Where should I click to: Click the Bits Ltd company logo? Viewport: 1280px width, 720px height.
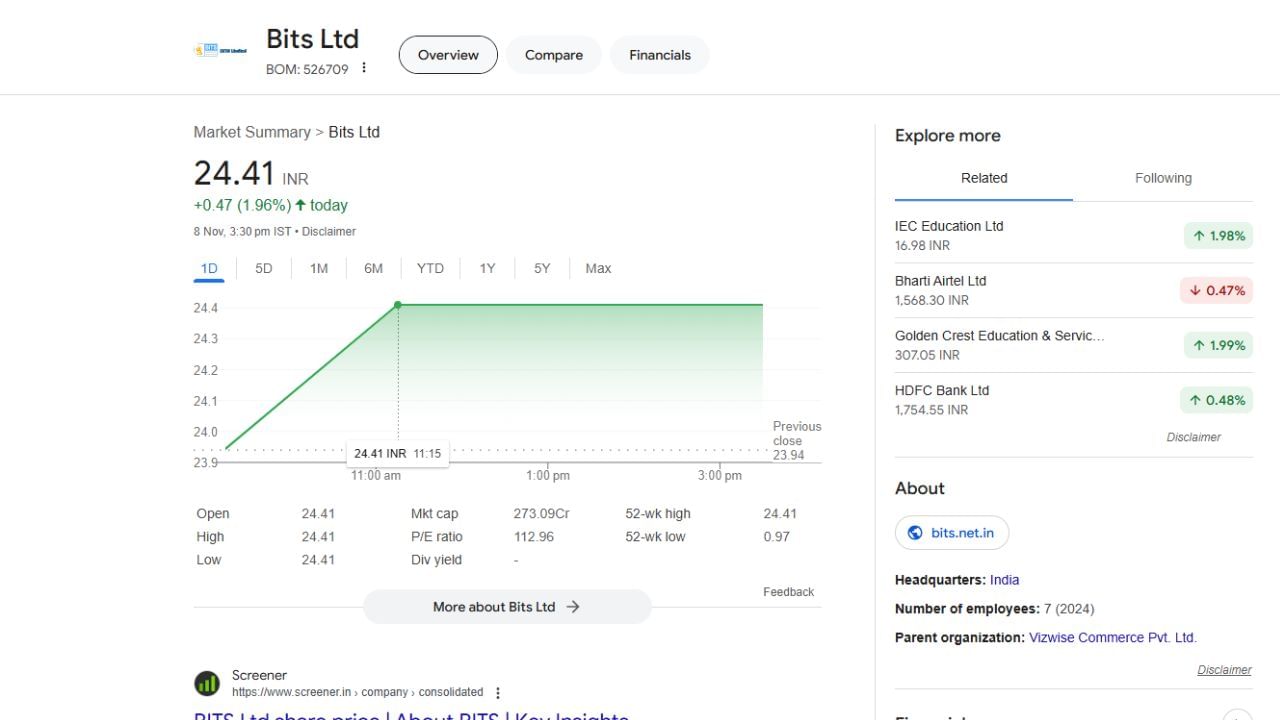coord(221,50)
